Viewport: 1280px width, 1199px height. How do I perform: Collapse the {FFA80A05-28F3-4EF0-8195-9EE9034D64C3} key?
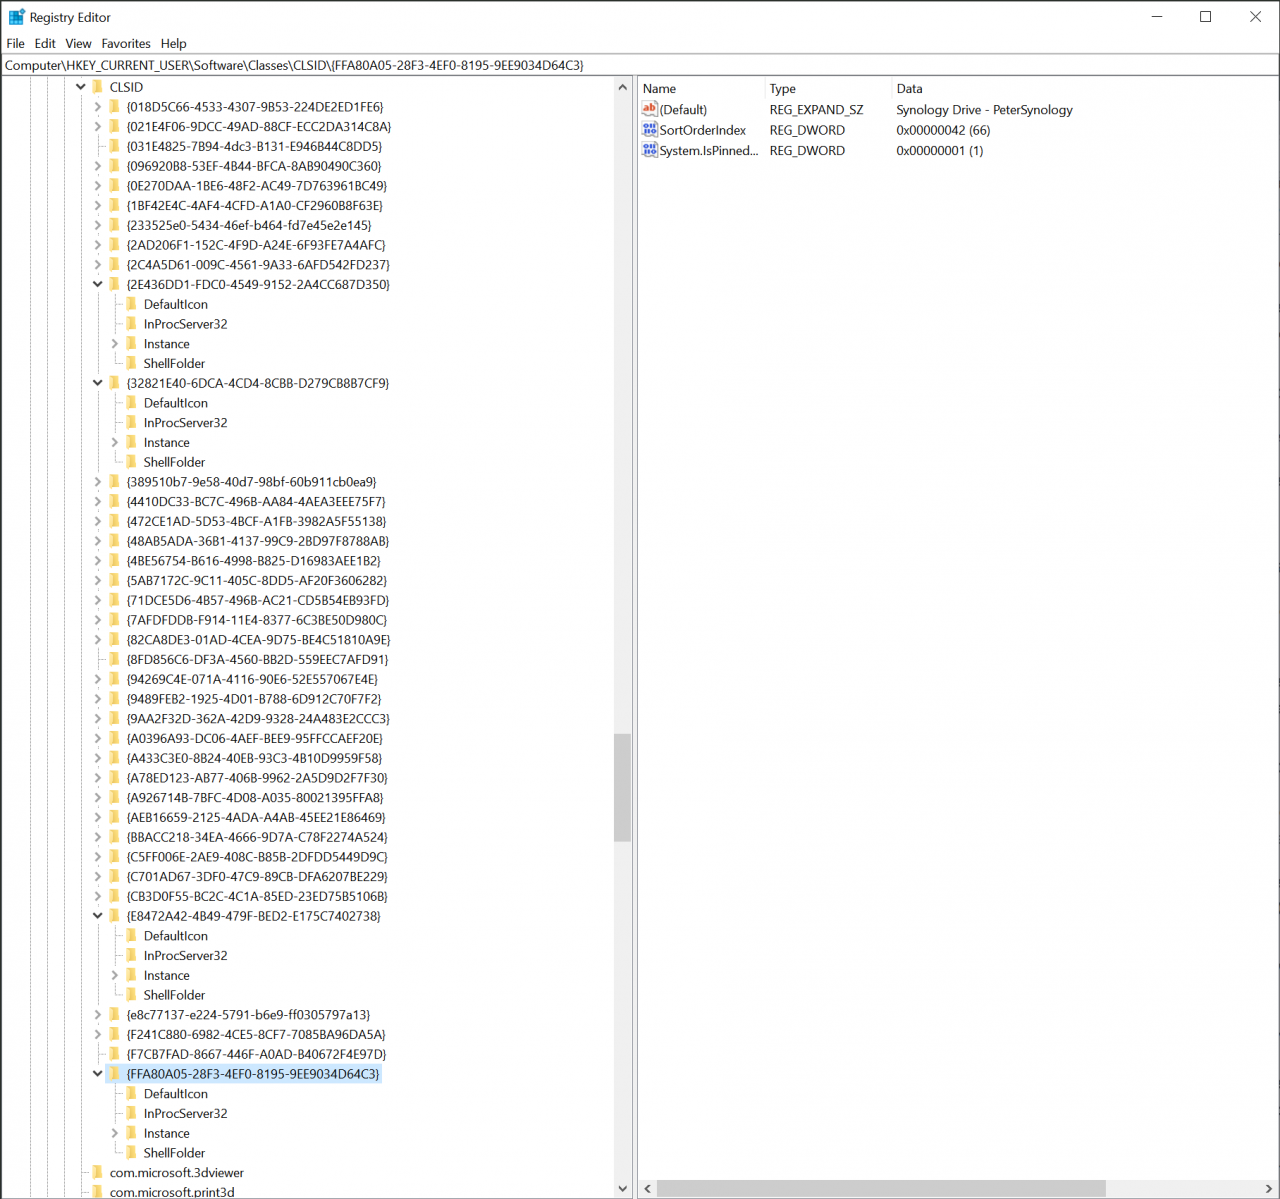tap(97, 1073)
